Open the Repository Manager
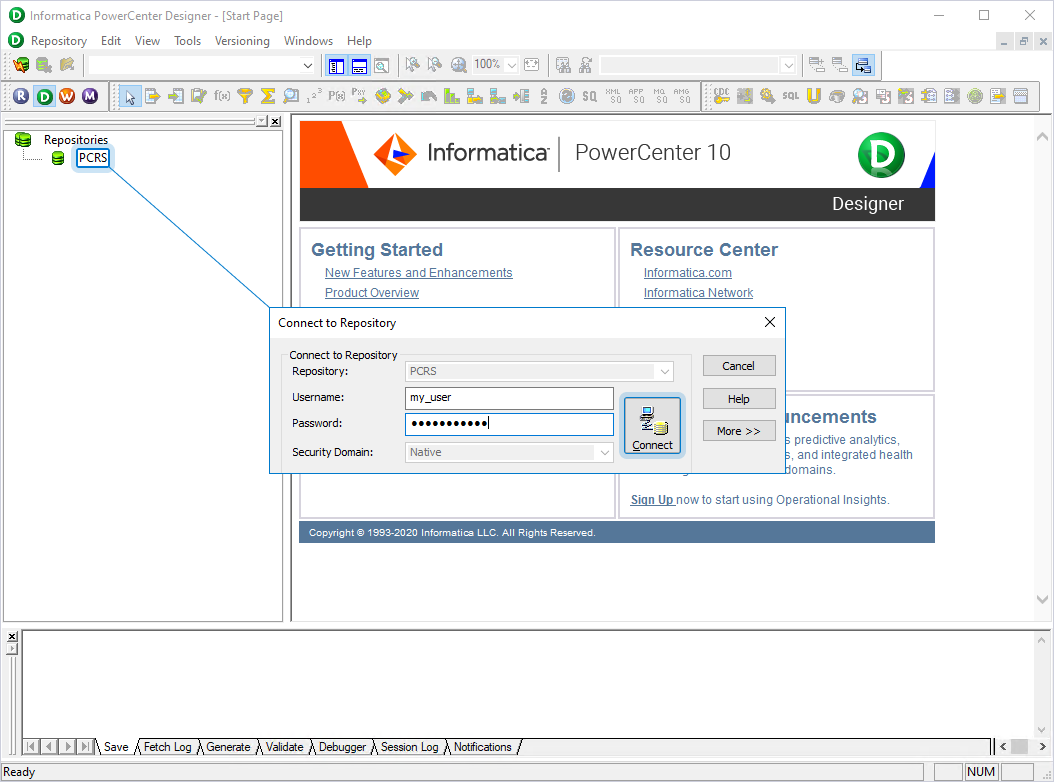 20,96
